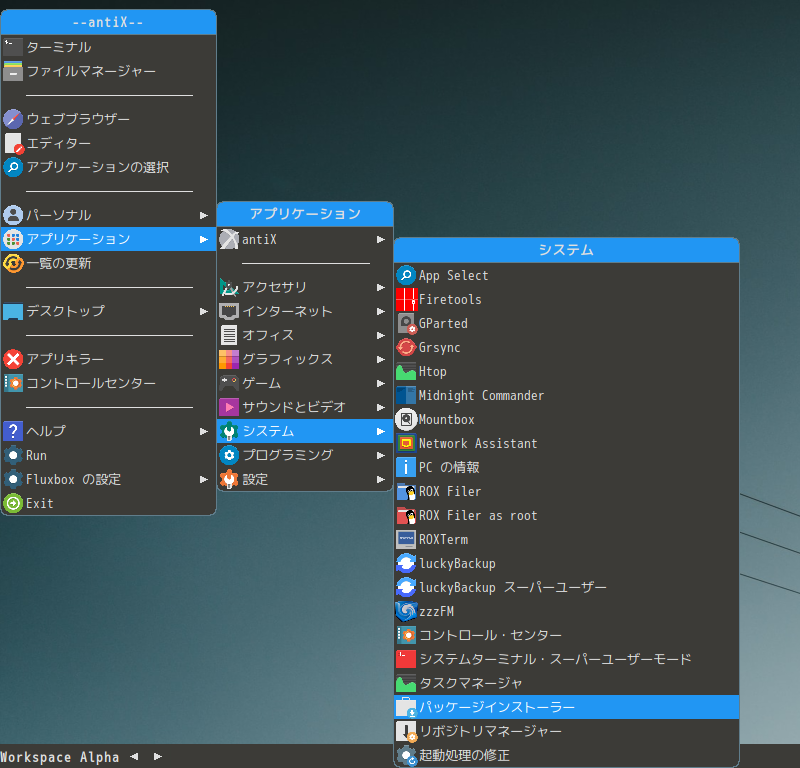The height and width of the screenshot is (768, 800).
Task: Click the App Select magnifier icon
Action: coord(406,276)
